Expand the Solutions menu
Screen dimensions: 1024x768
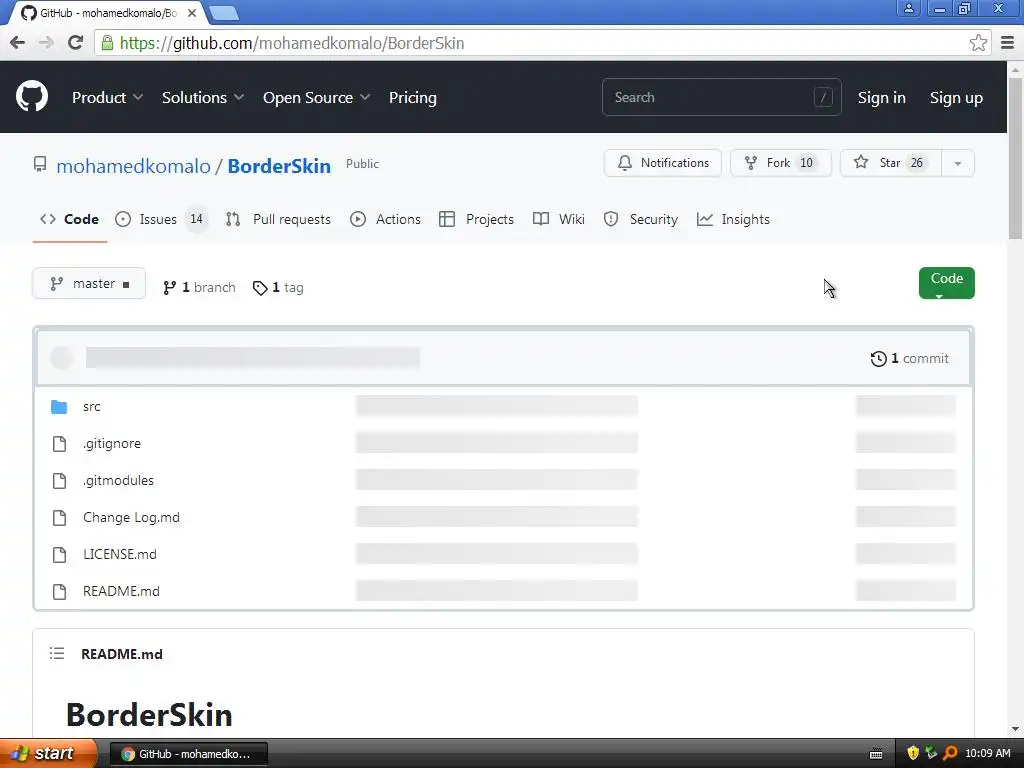coord(202,97)
